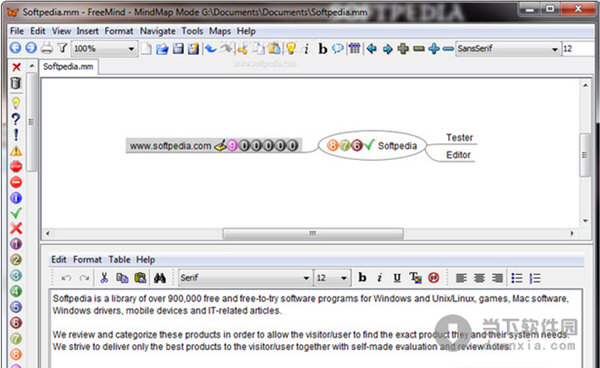Image resolution: width=600 pixels, height=368 pixels.
Task: Open note editor Edit menu
Action: tap(59, 259)
